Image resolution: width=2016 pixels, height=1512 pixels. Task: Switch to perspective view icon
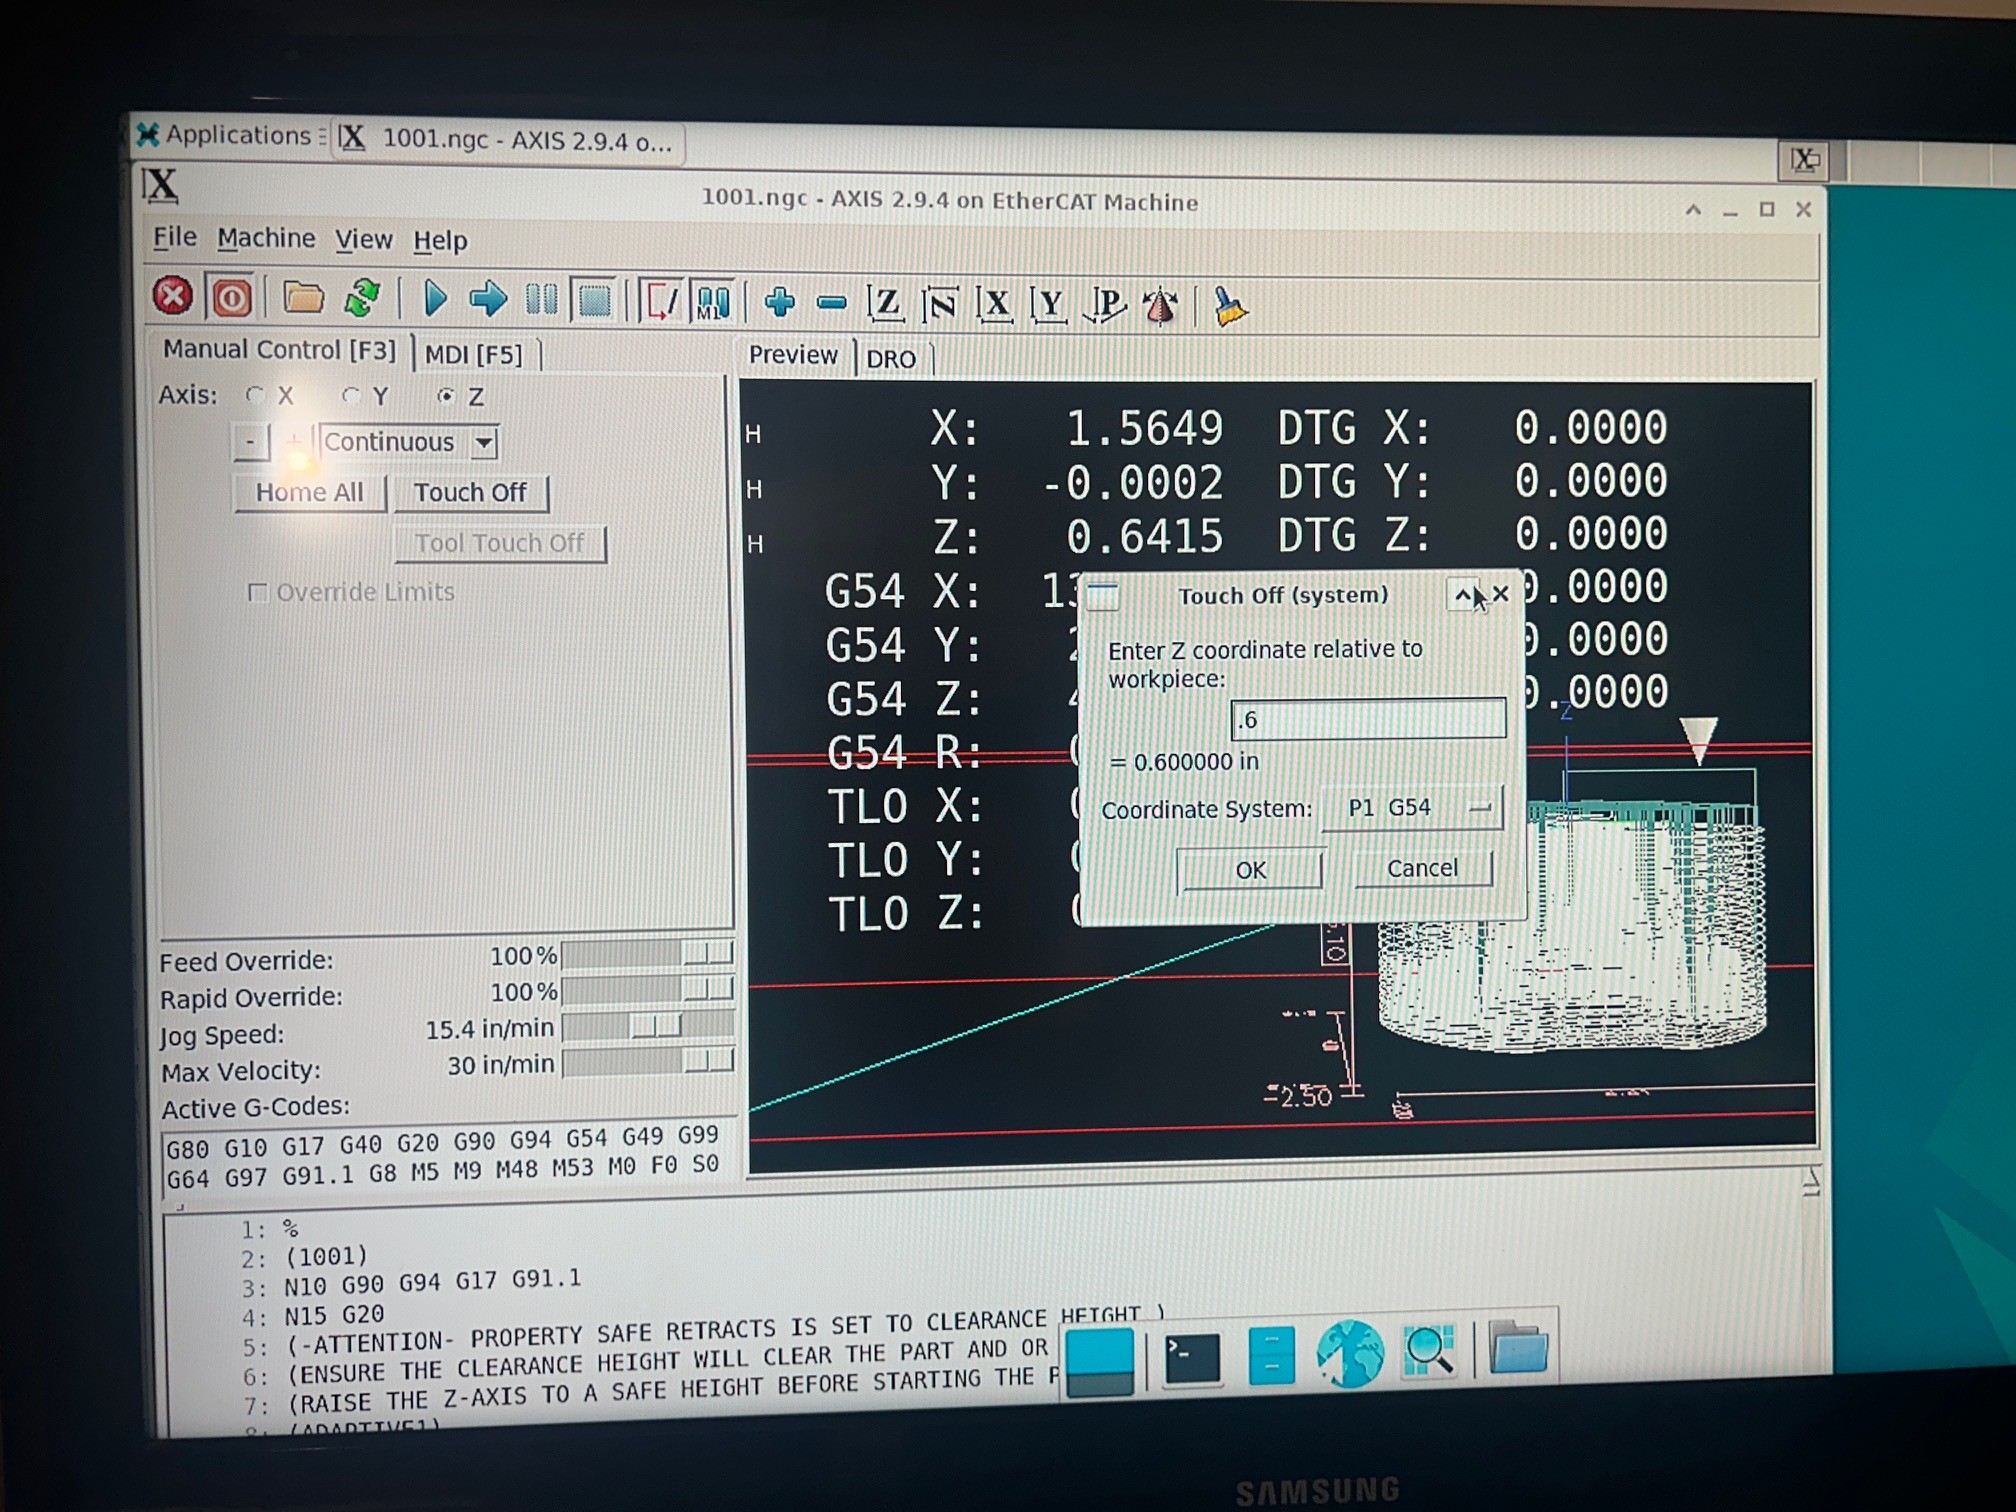point(1106,304)
